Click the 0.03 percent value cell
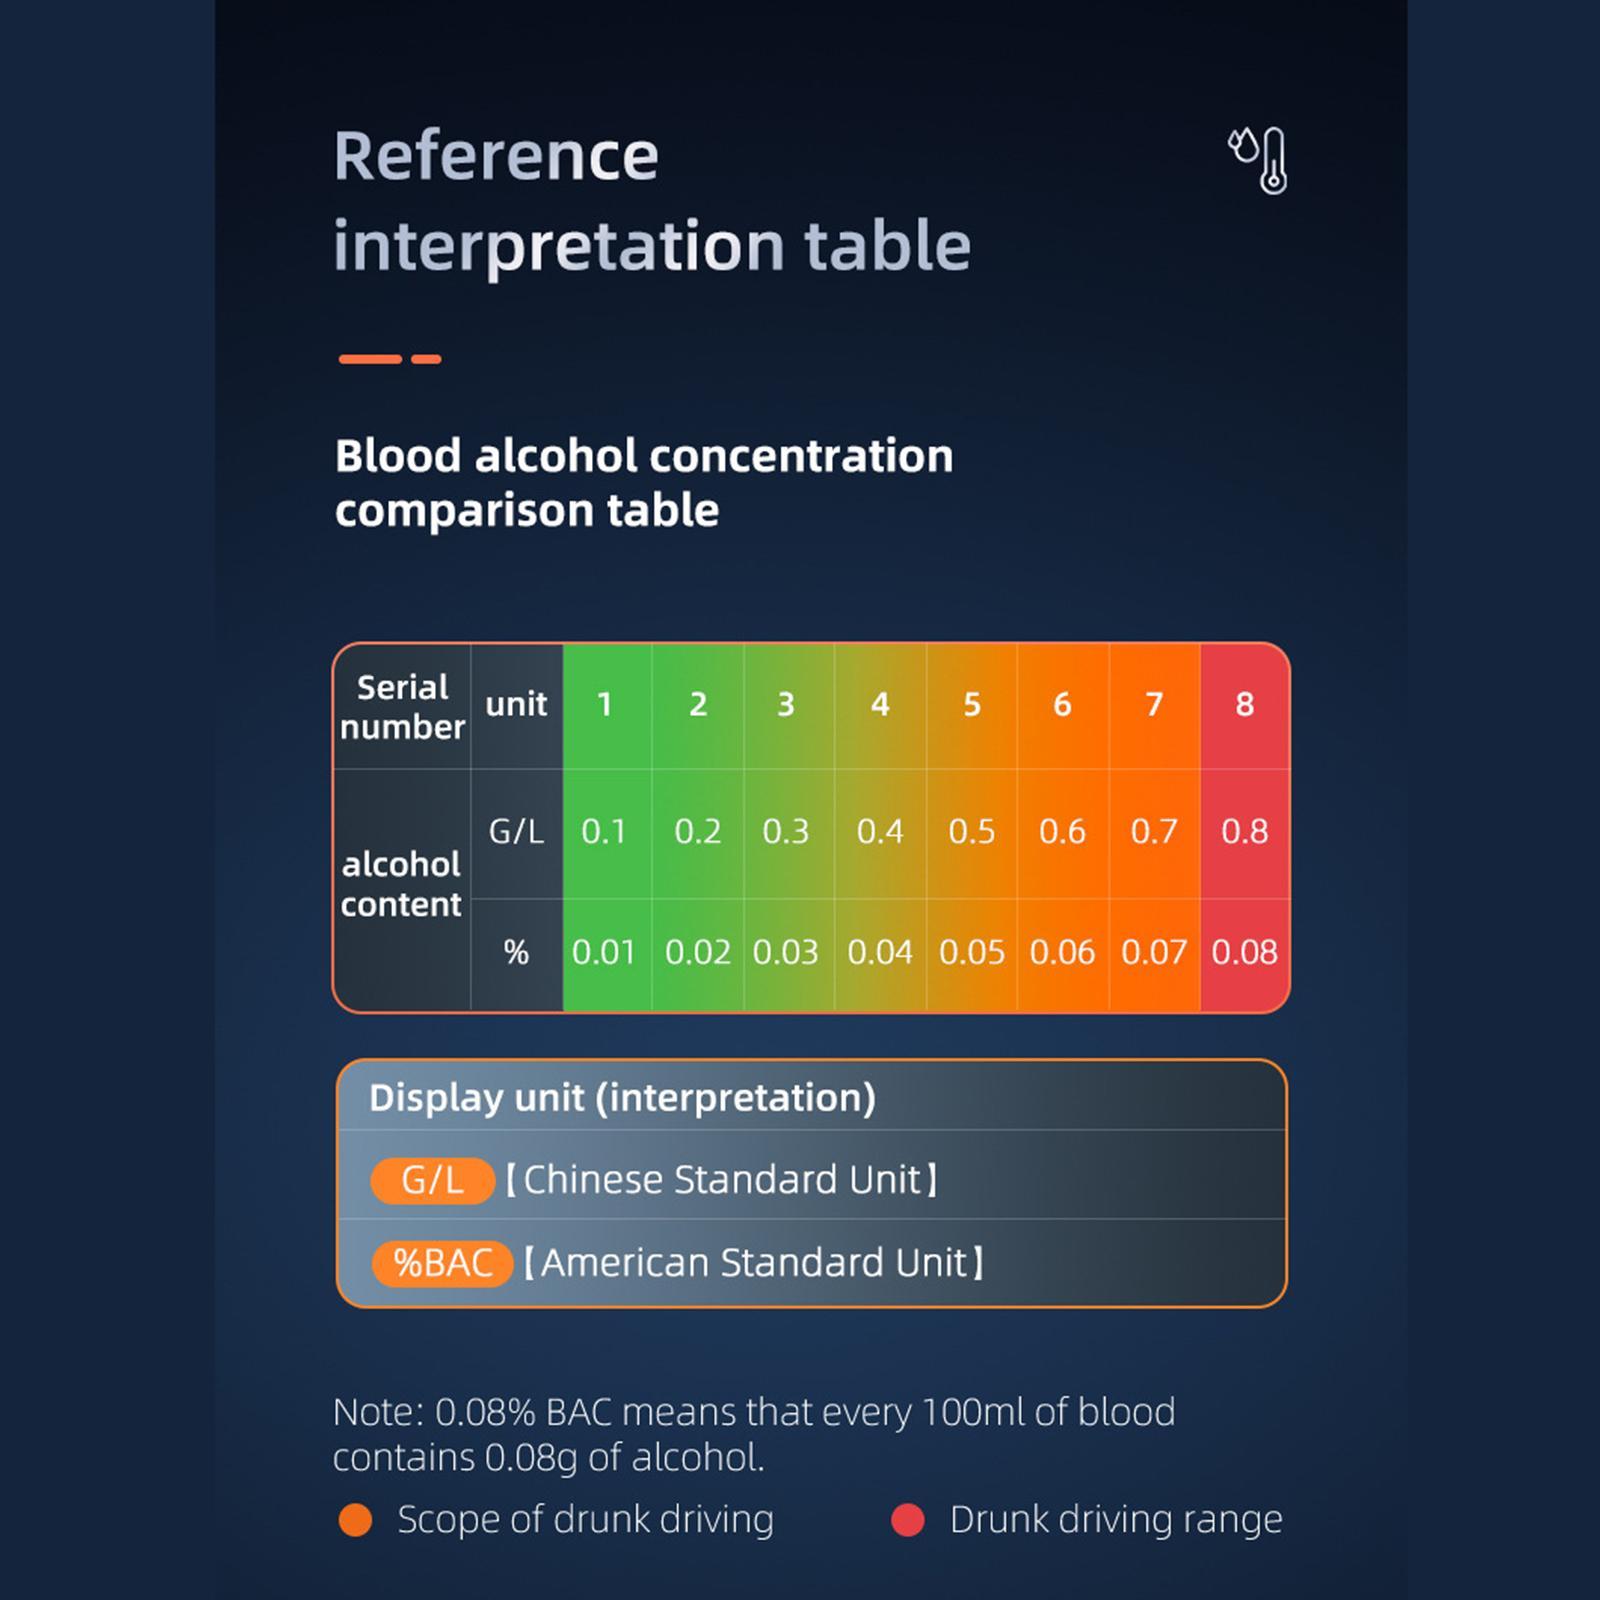The width and height of the screenshot is (1600, 1600). [x=788, y=953]
